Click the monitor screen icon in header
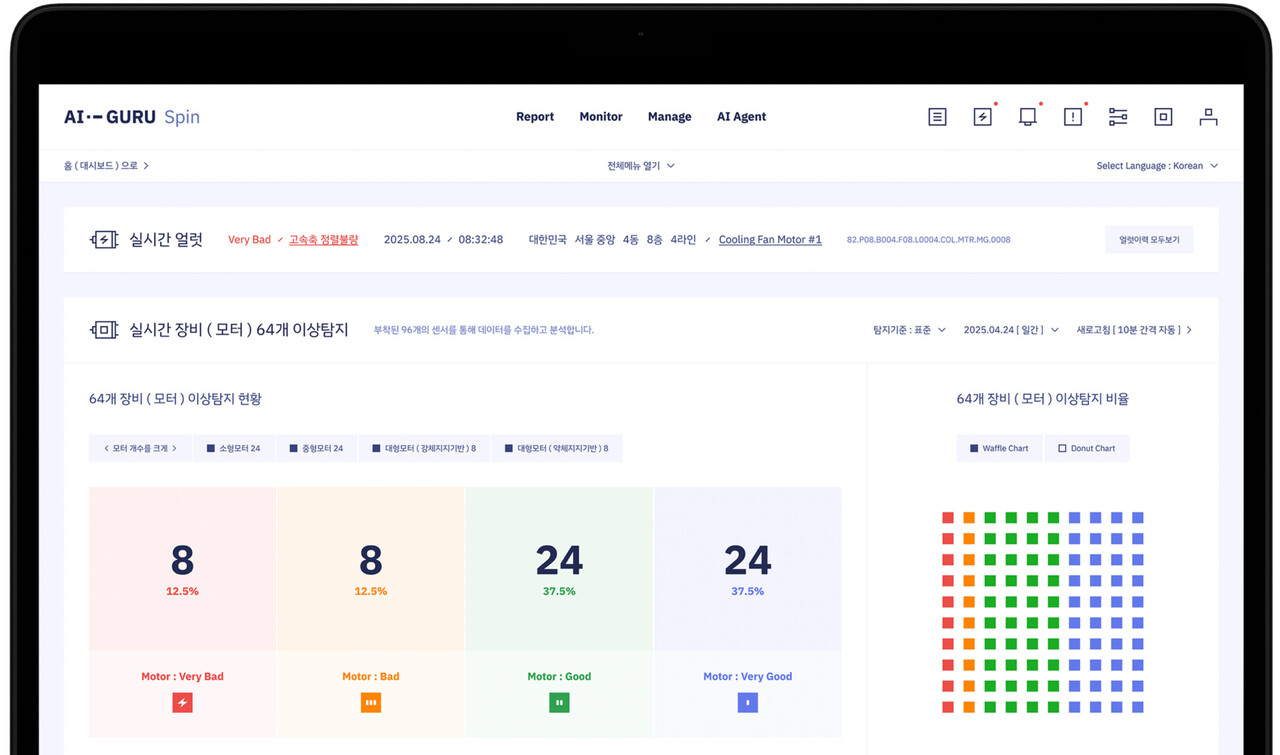1280x755 pixels. click(x=1027, y=117)
